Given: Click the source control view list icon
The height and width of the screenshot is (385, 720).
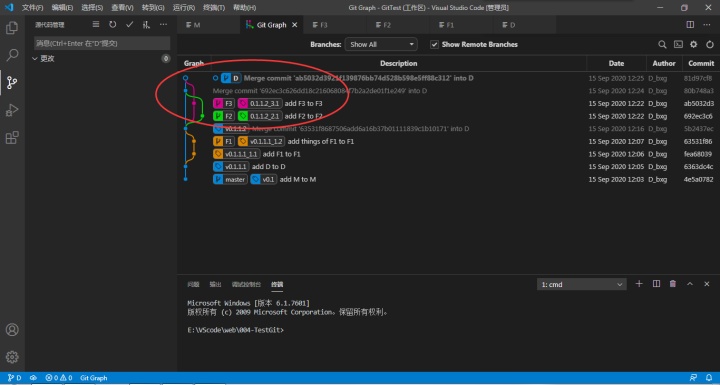Looking at the screenshot, I should click(96, 24).
